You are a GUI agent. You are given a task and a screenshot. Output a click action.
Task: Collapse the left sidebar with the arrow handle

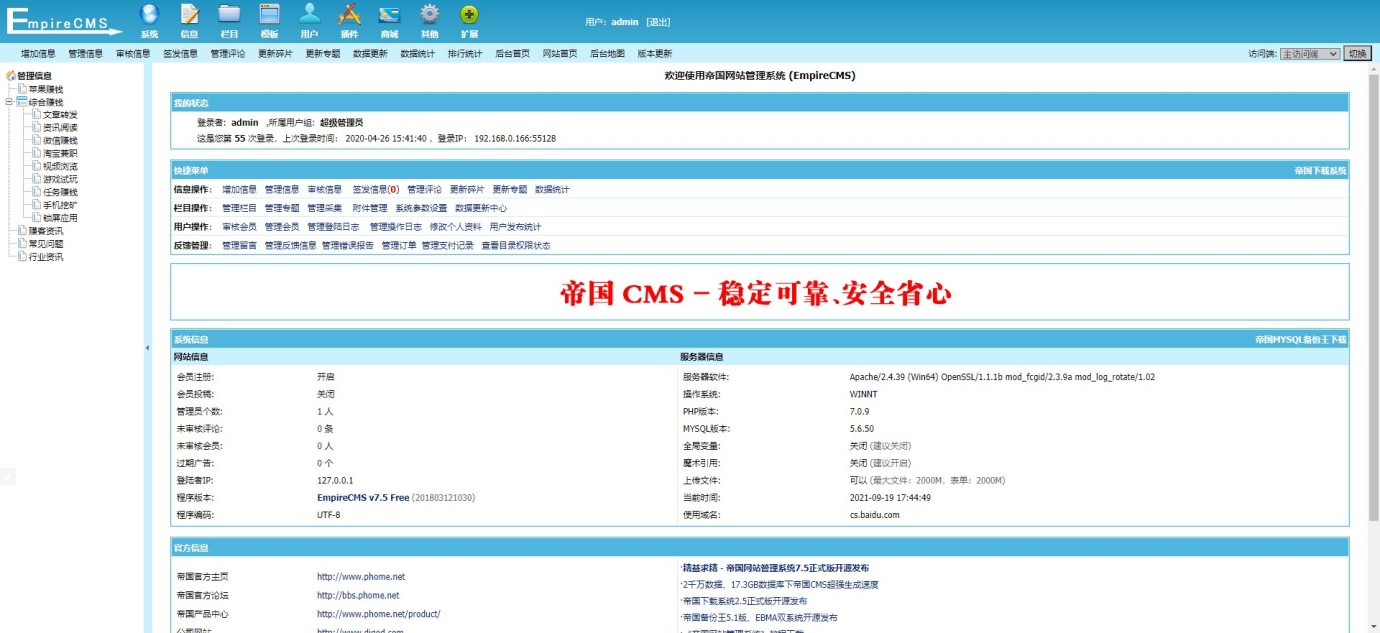coord(148,348)
